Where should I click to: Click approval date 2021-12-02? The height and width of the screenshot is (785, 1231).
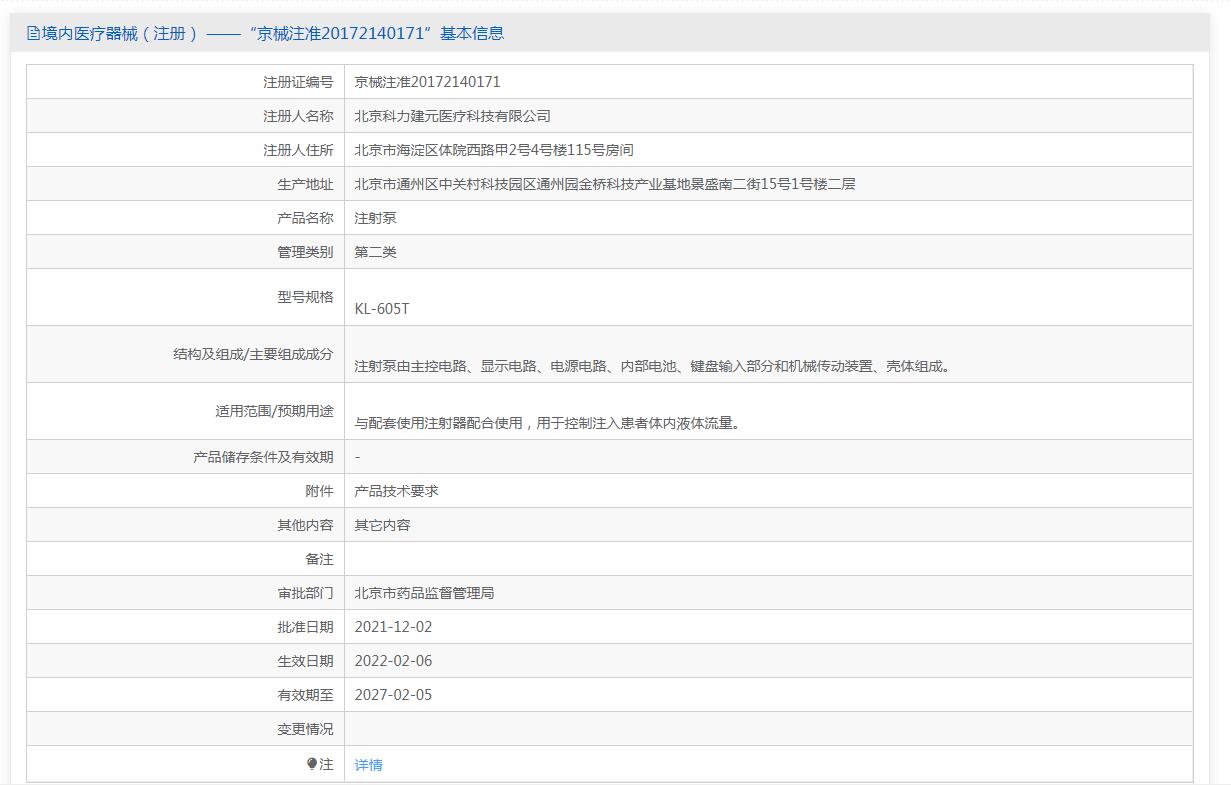coord(394,627)
